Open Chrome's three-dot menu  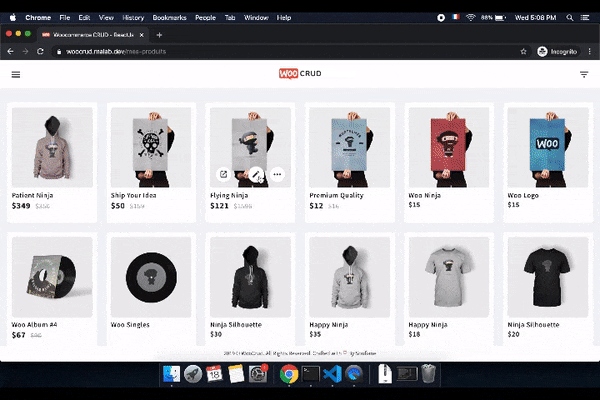(x=590, y=51)
